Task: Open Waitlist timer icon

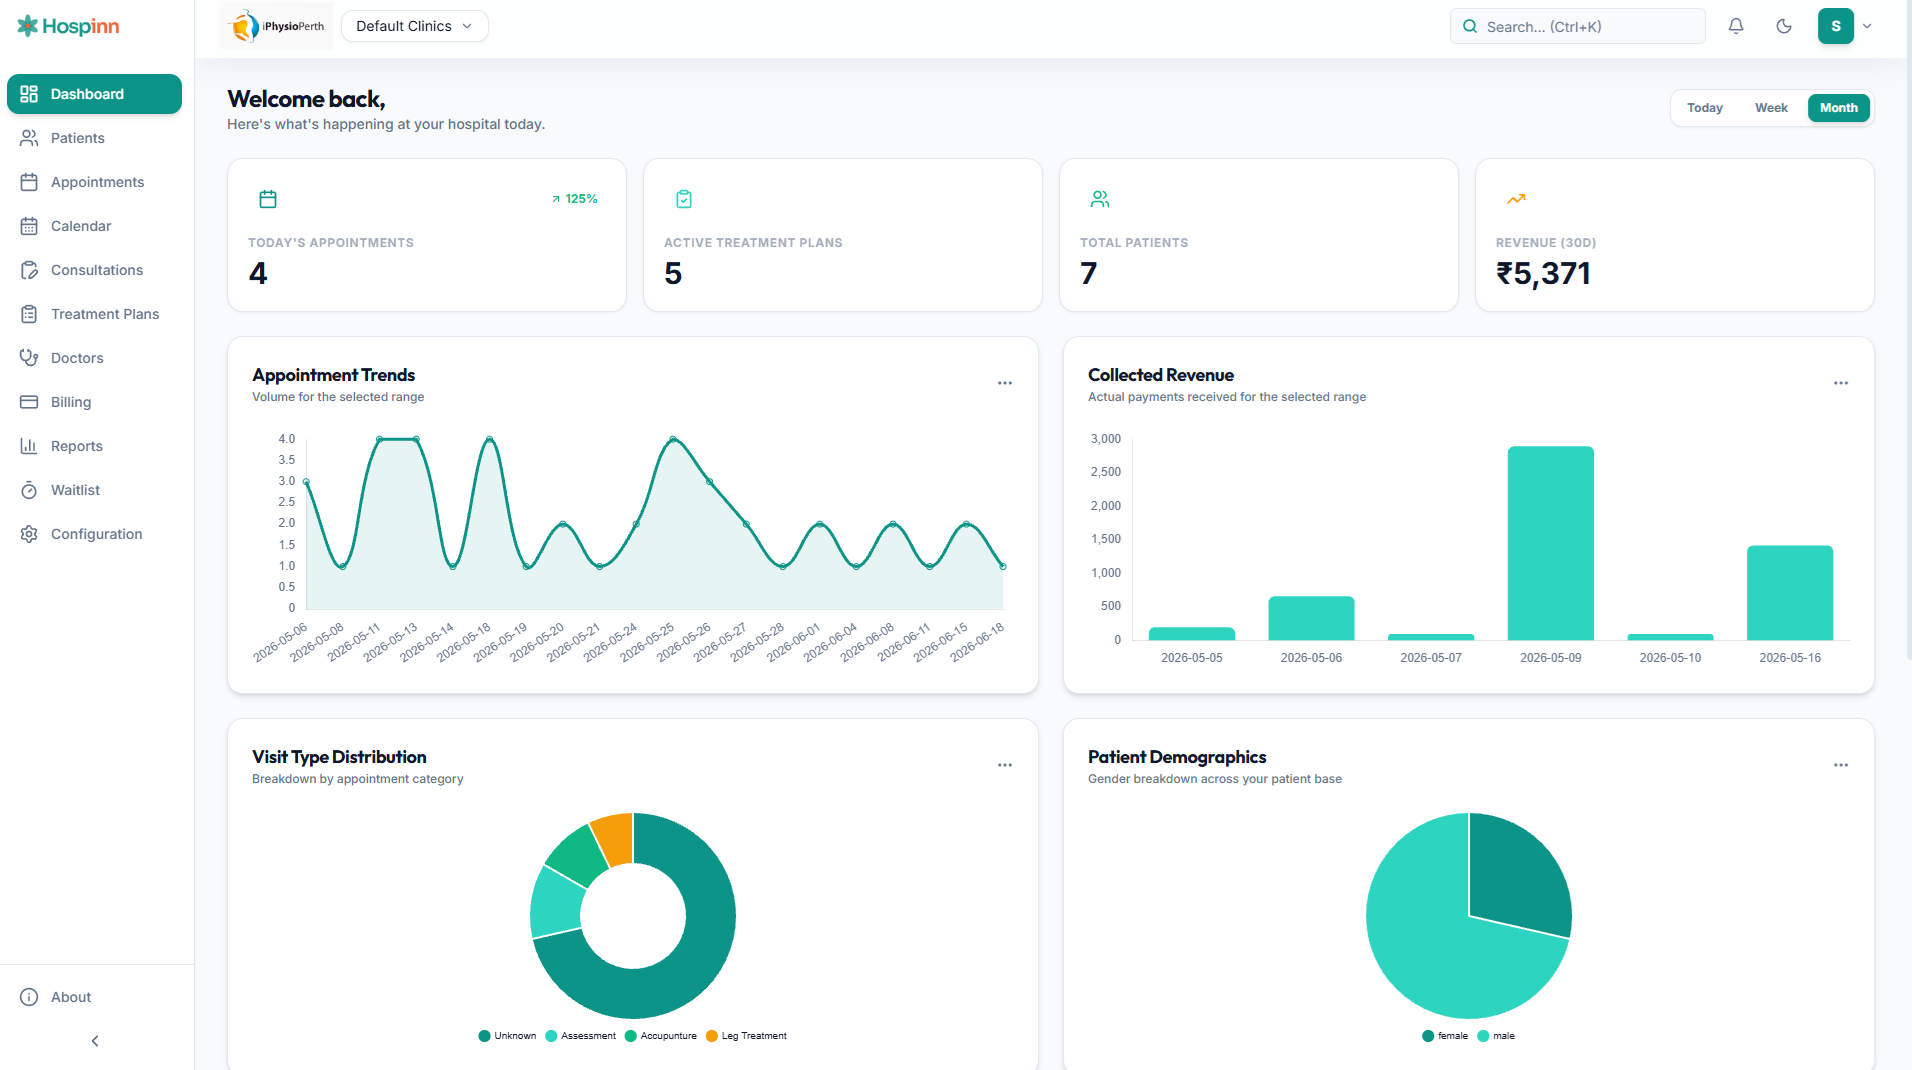Action: [x=29, y=490]
